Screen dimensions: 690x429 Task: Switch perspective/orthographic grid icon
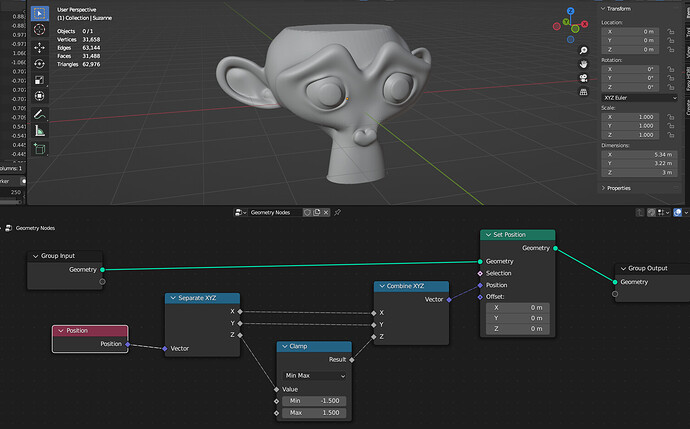pyautogui.click(x=584, y=92)
